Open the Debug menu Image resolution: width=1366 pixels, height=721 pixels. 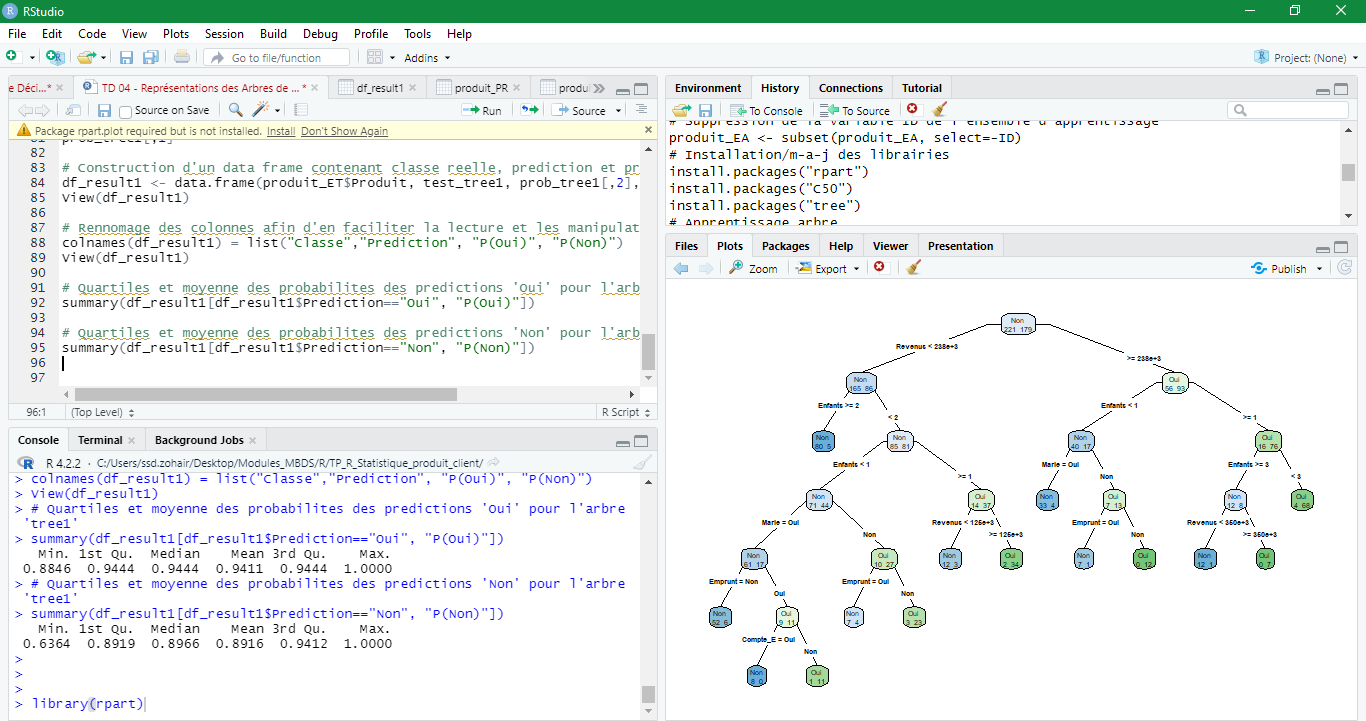[320, 33]
